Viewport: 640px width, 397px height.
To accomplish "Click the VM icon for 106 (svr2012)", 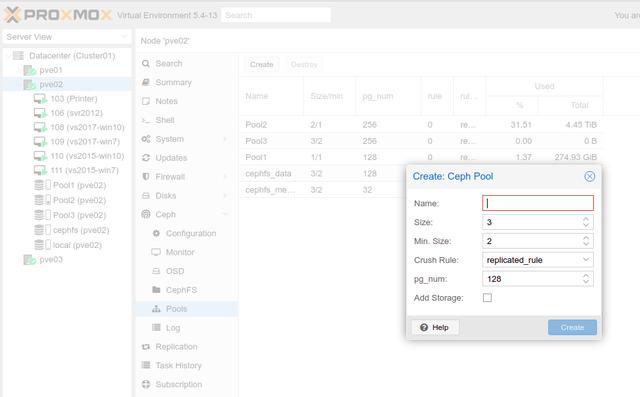I will point(40,113).
